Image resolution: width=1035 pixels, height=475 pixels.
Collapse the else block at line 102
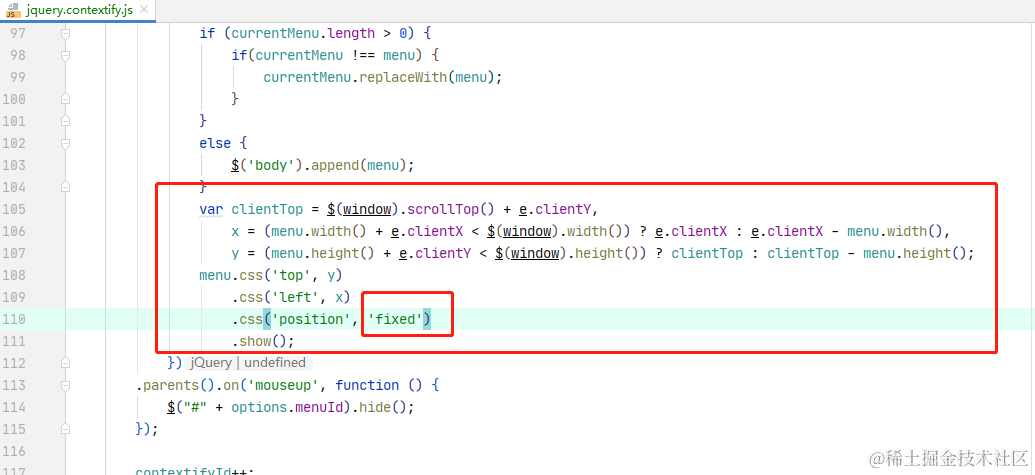click(x=65, y=143)
